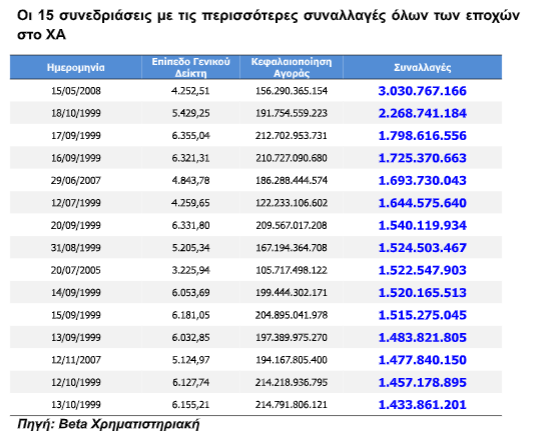This screenshot has width=535, height=442.
Task: Click the transactions value 2.268.741.184
Action: pyautogui.click(x=422, y=113)
